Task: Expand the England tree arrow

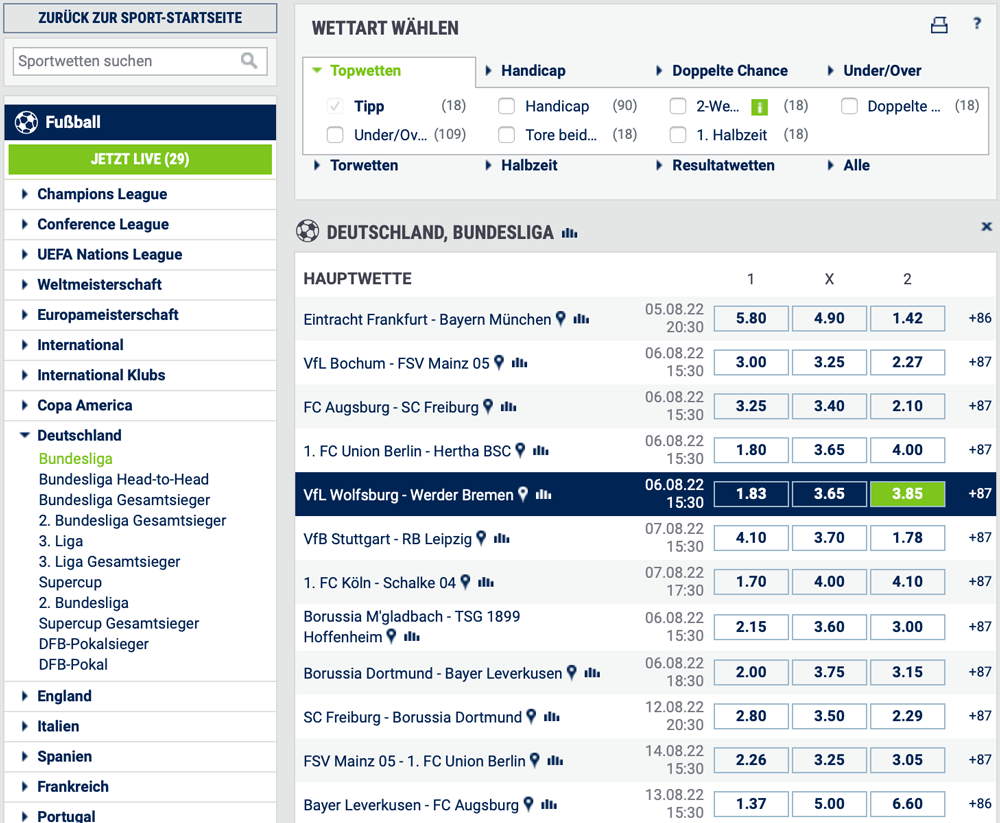Action: 24,696
